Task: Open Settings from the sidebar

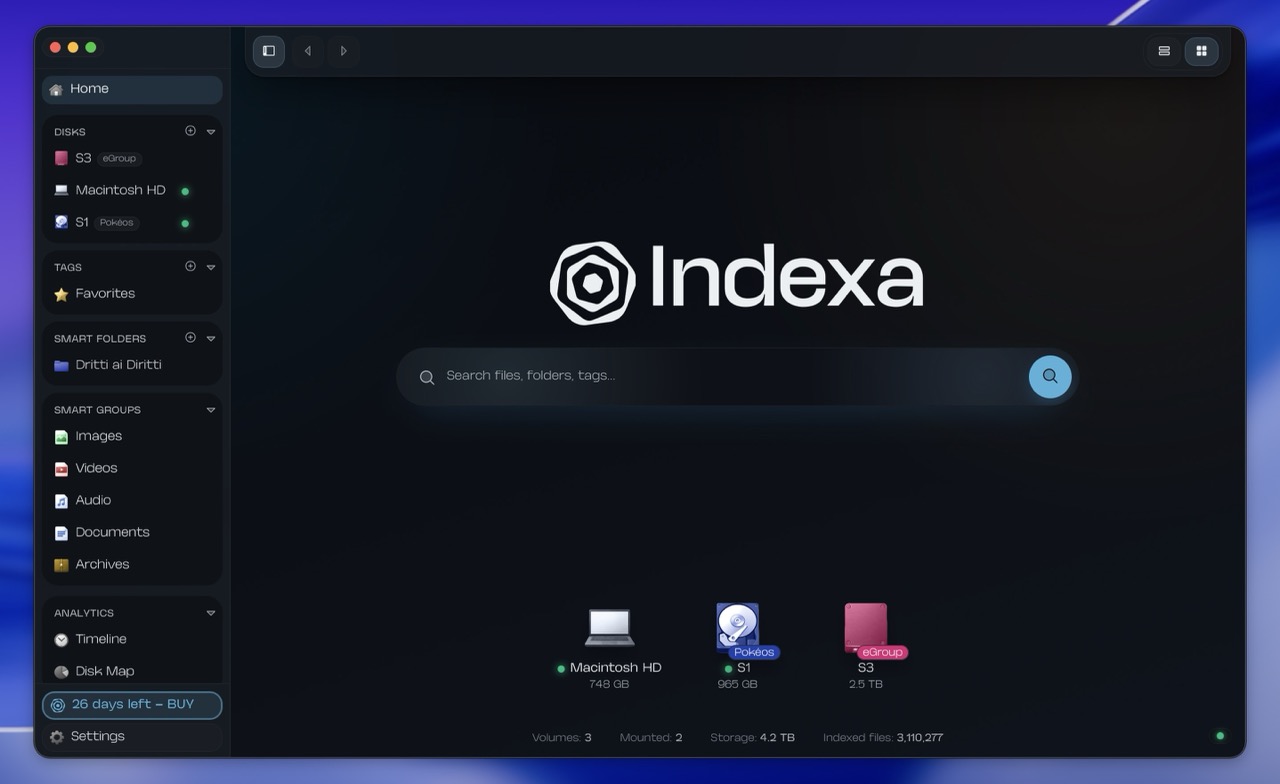Action: point(132,736)
